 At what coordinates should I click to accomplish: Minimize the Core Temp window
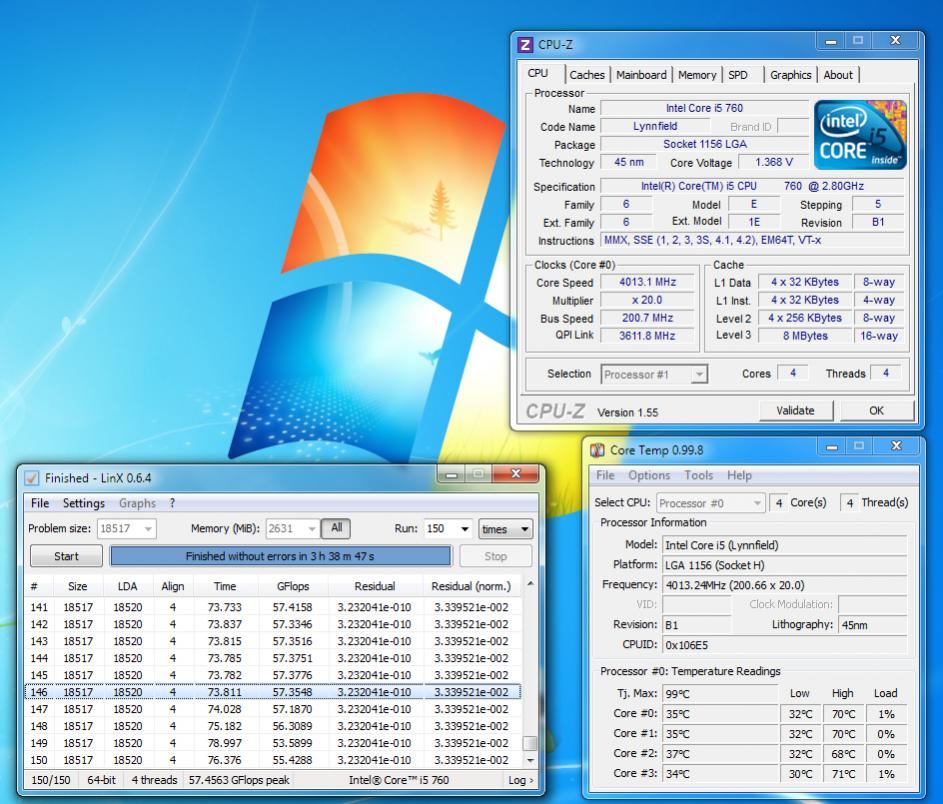[x=832, y=447]
